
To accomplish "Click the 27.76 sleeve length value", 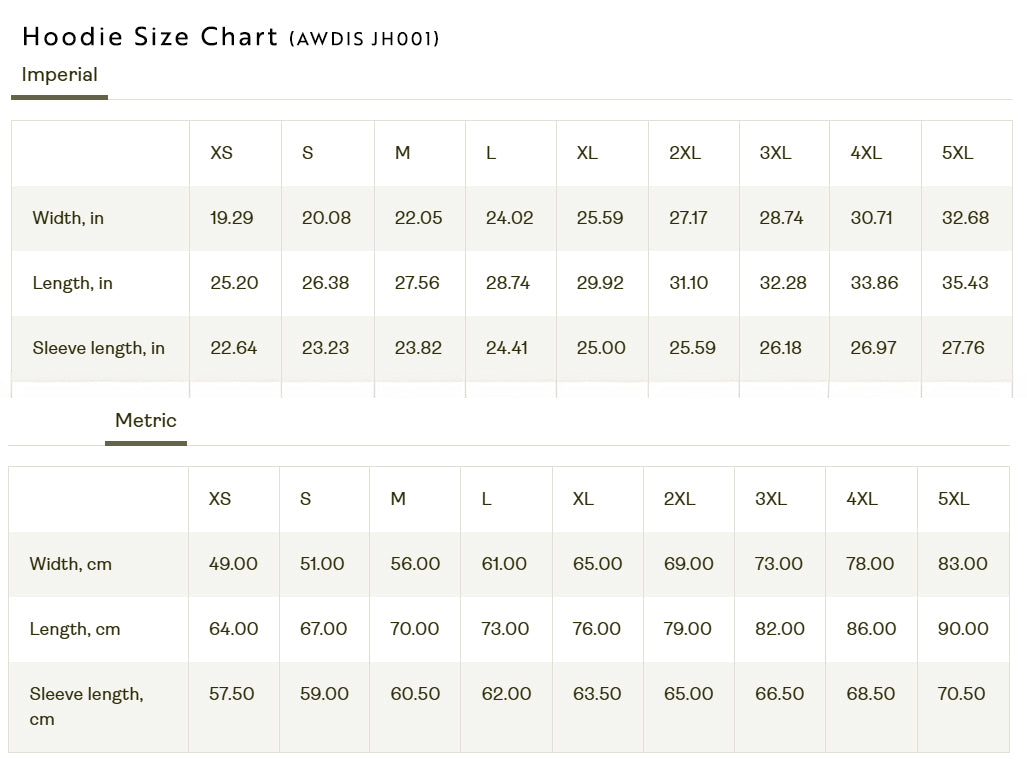I will 963,348.
